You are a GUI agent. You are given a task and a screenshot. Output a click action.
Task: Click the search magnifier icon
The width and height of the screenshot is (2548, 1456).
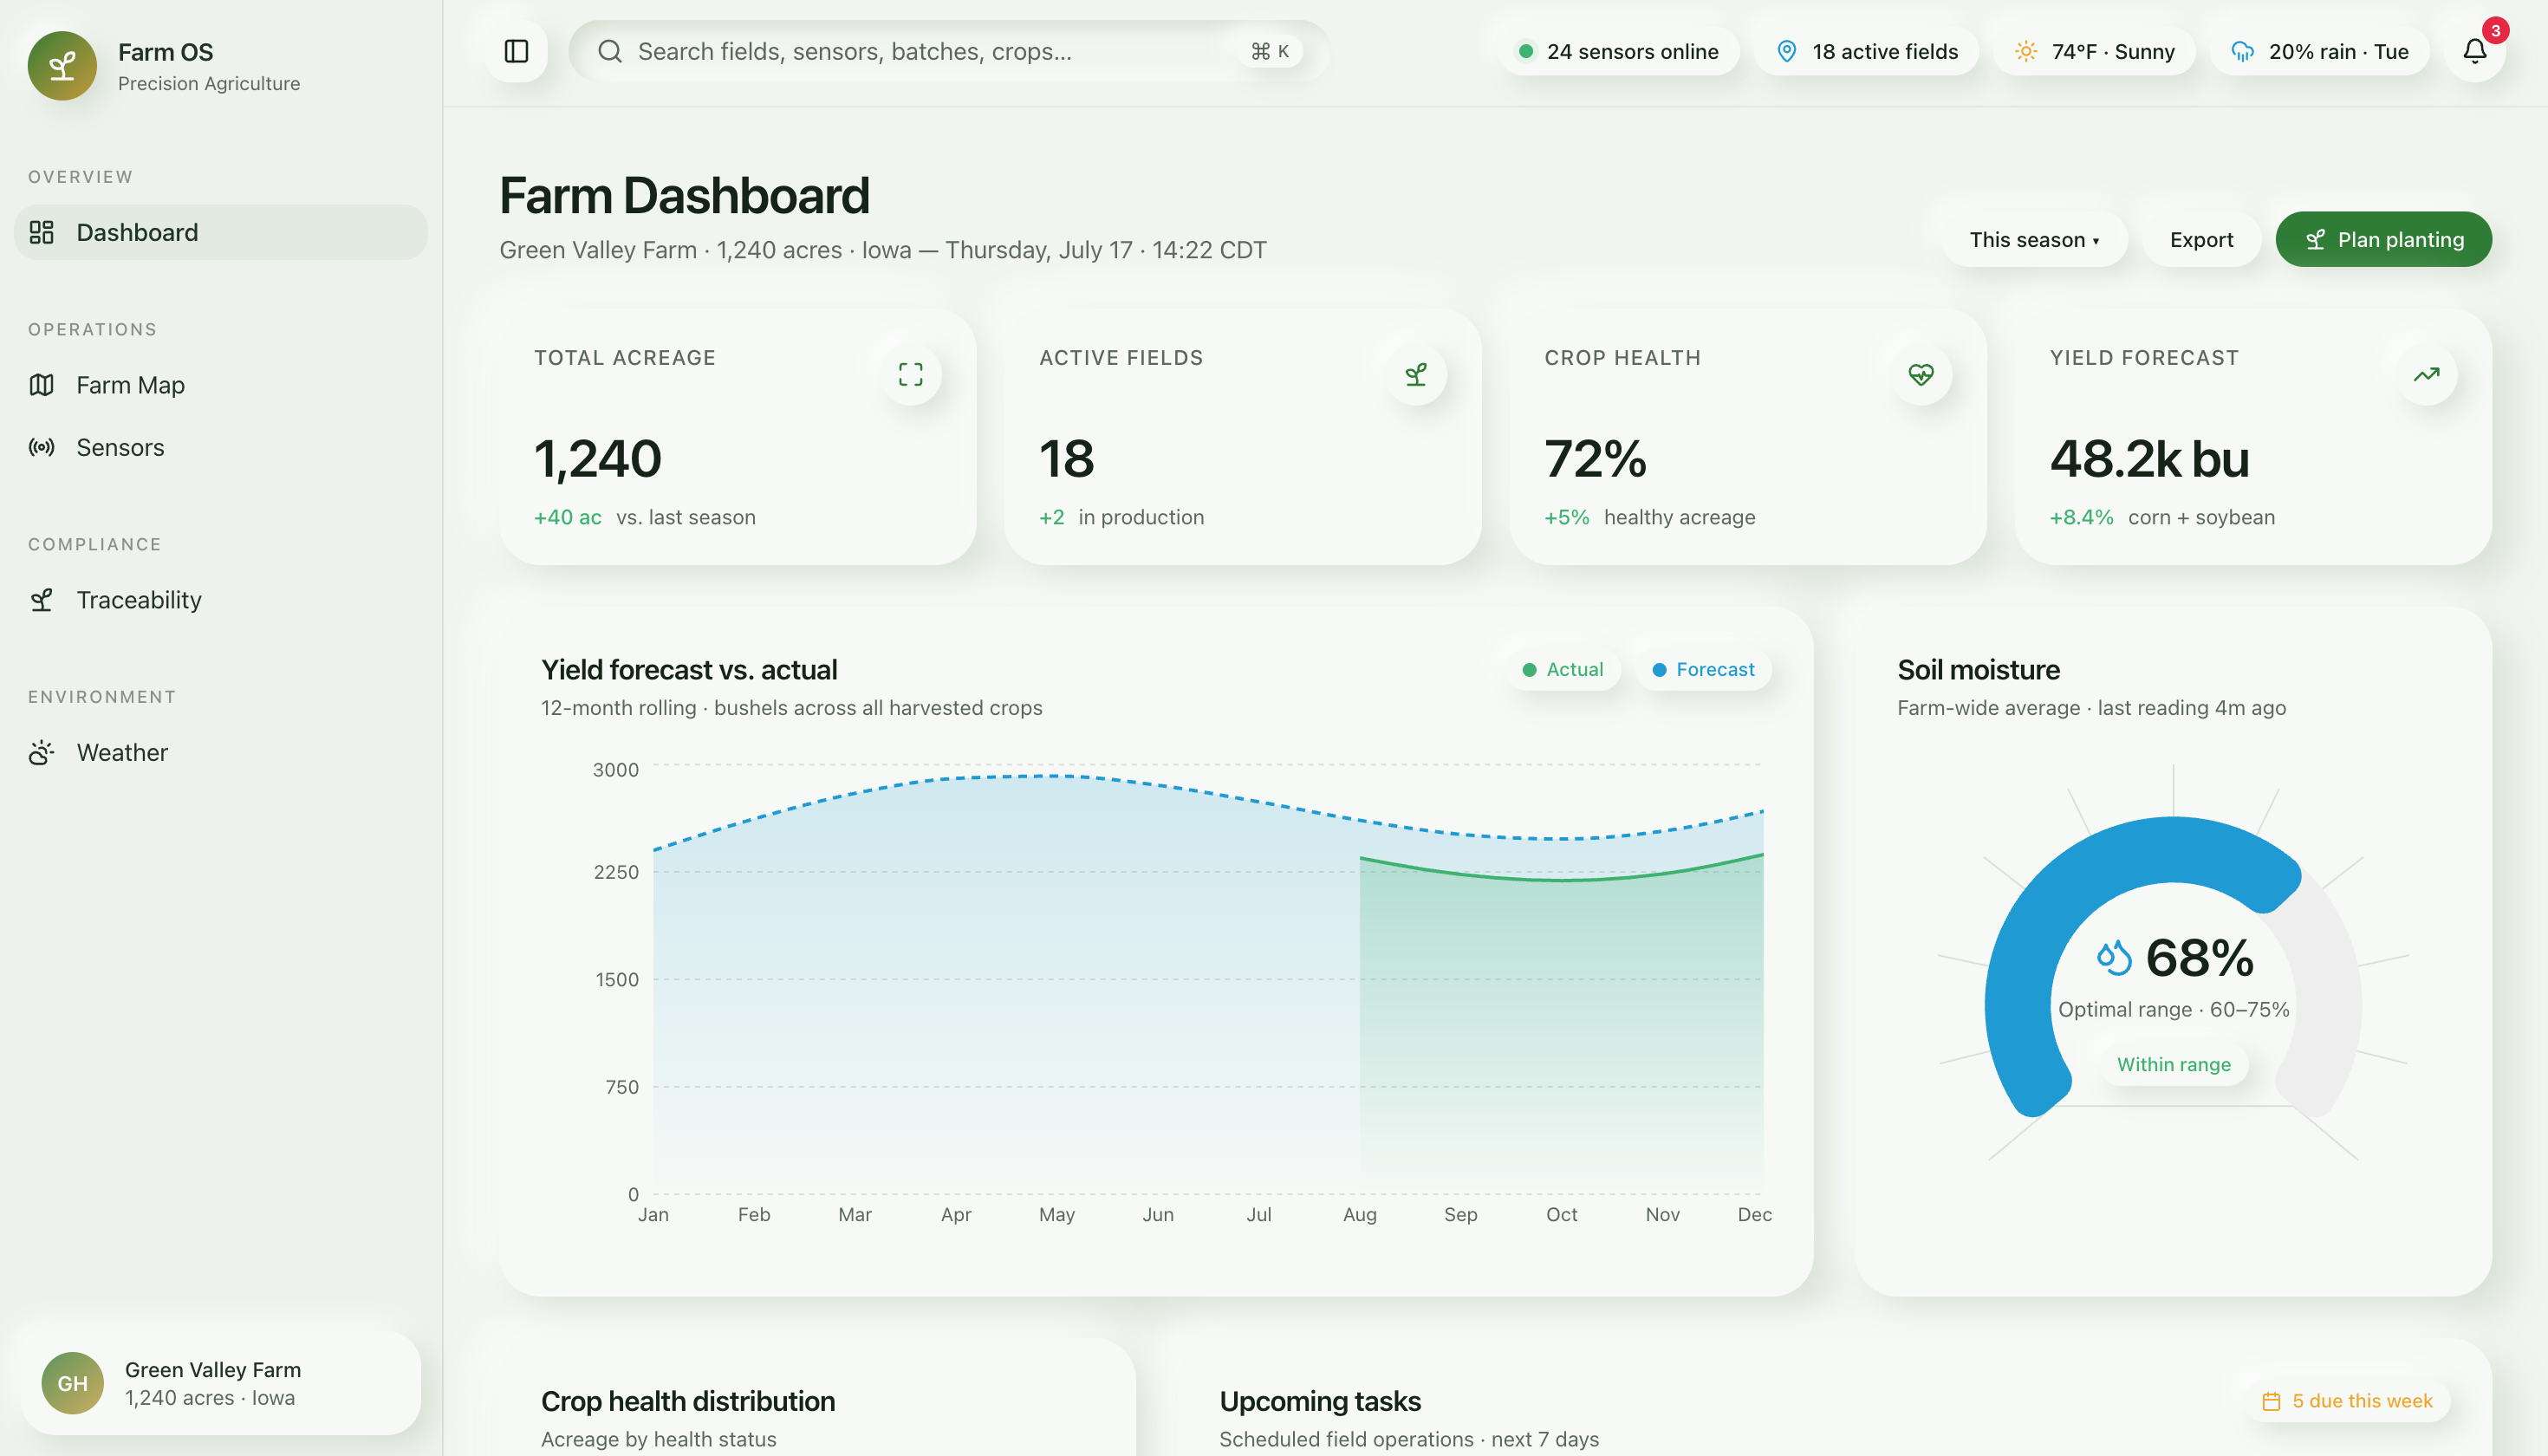pyautogui.click(x=610, y=51)
